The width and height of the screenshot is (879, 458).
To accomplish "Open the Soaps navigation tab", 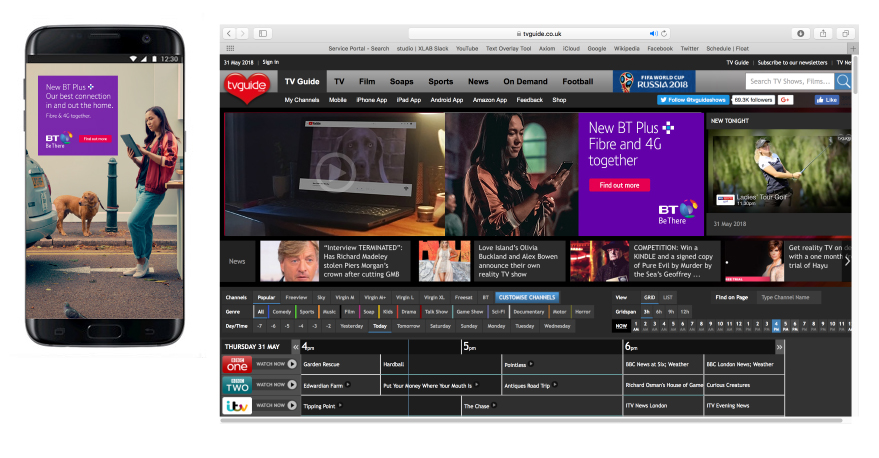I will pyautogui.click(x=401, y=81).
